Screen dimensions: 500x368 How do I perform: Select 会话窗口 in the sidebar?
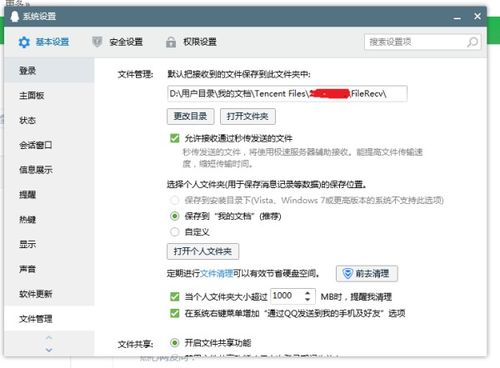coord(49,145)
